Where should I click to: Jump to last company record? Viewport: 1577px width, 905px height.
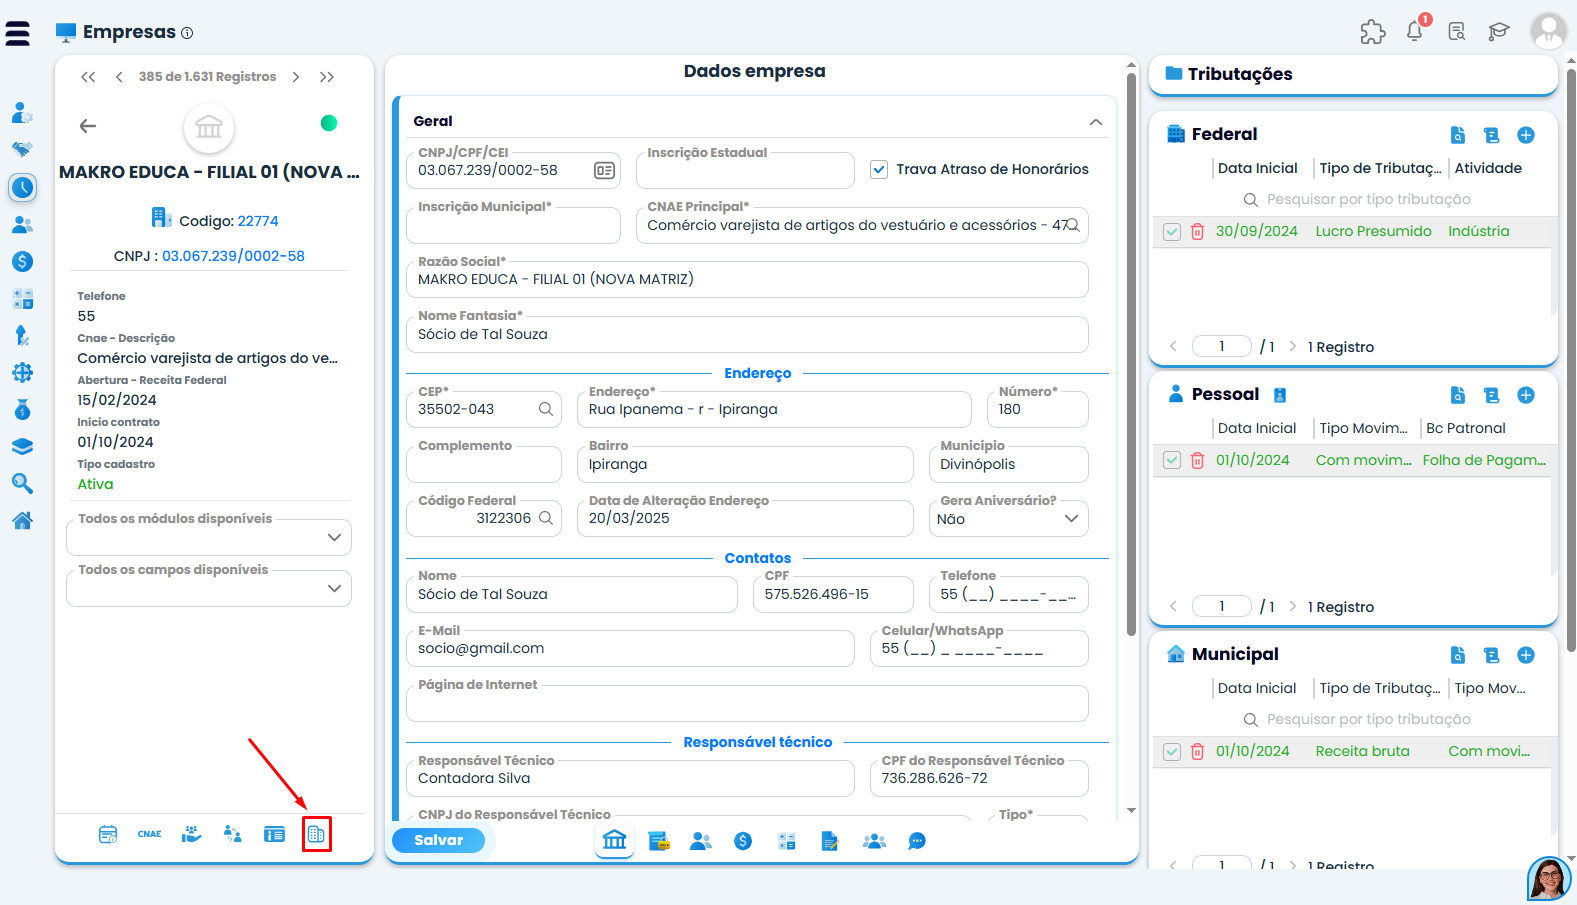point(327,77)
